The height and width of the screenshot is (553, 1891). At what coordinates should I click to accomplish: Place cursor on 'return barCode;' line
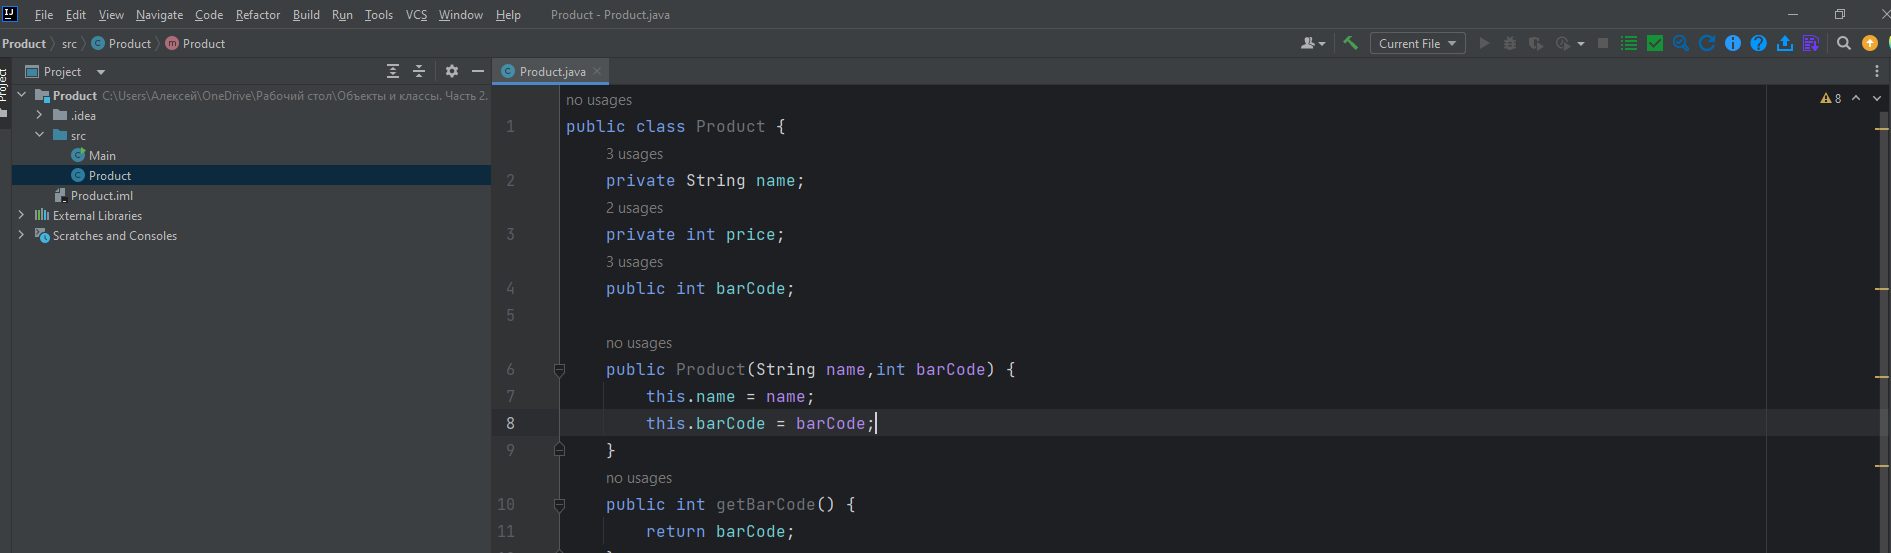tap(720, 532)
